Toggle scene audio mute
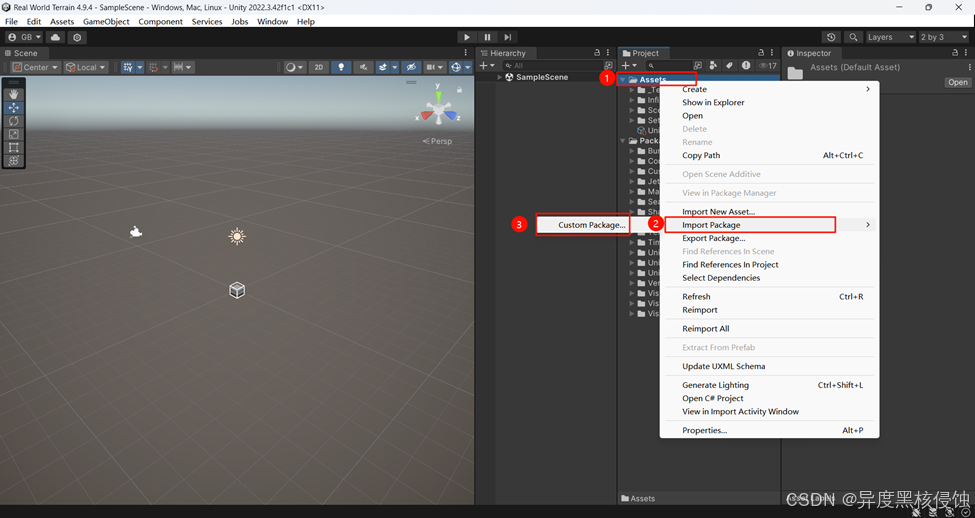The width and height of the screenshot is (975, 518). 363,67
